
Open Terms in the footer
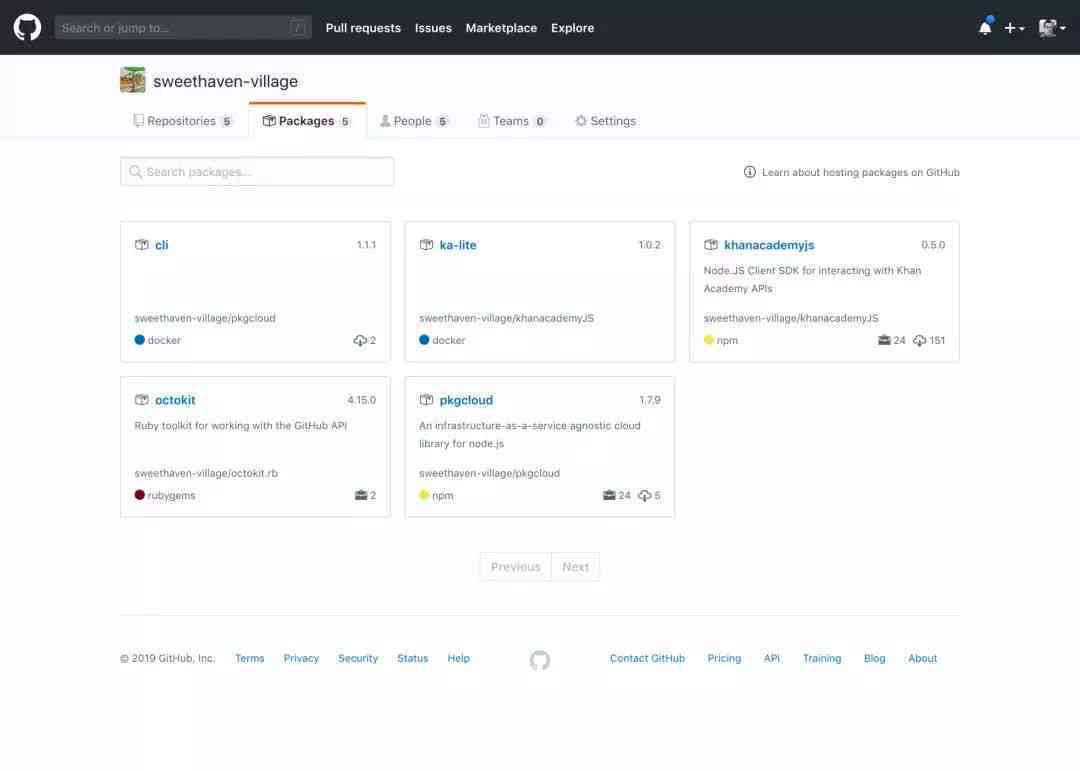(x=249, y=658)
